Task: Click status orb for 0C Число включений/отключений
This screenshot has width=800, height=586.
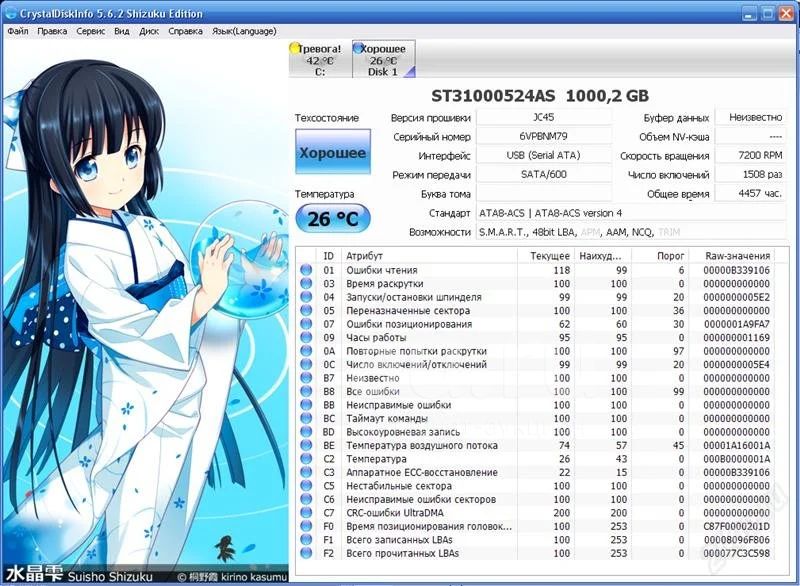Action: [306, 365]
